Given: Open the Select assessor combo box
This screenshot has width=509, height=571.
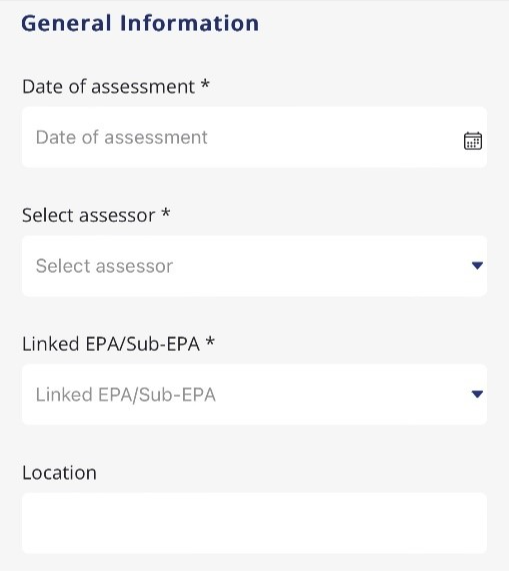Looking at the screenshot, I should 254,266.
